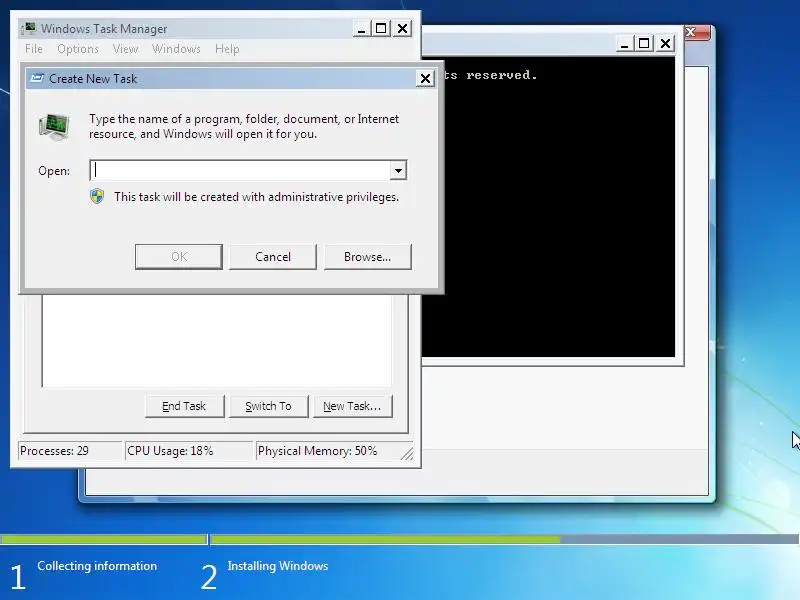Open the Help menu in Task Manager
This screenshot has width=800, height=600.
pyautogui.click(x=227, y=49)
